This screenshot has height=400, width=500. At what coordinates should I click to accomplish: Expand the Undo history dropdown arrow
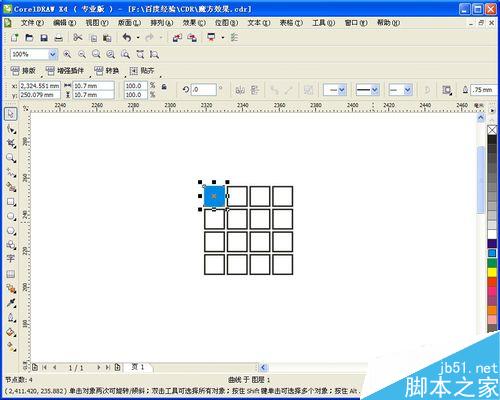pyautogui.click(x=138, y=38)
